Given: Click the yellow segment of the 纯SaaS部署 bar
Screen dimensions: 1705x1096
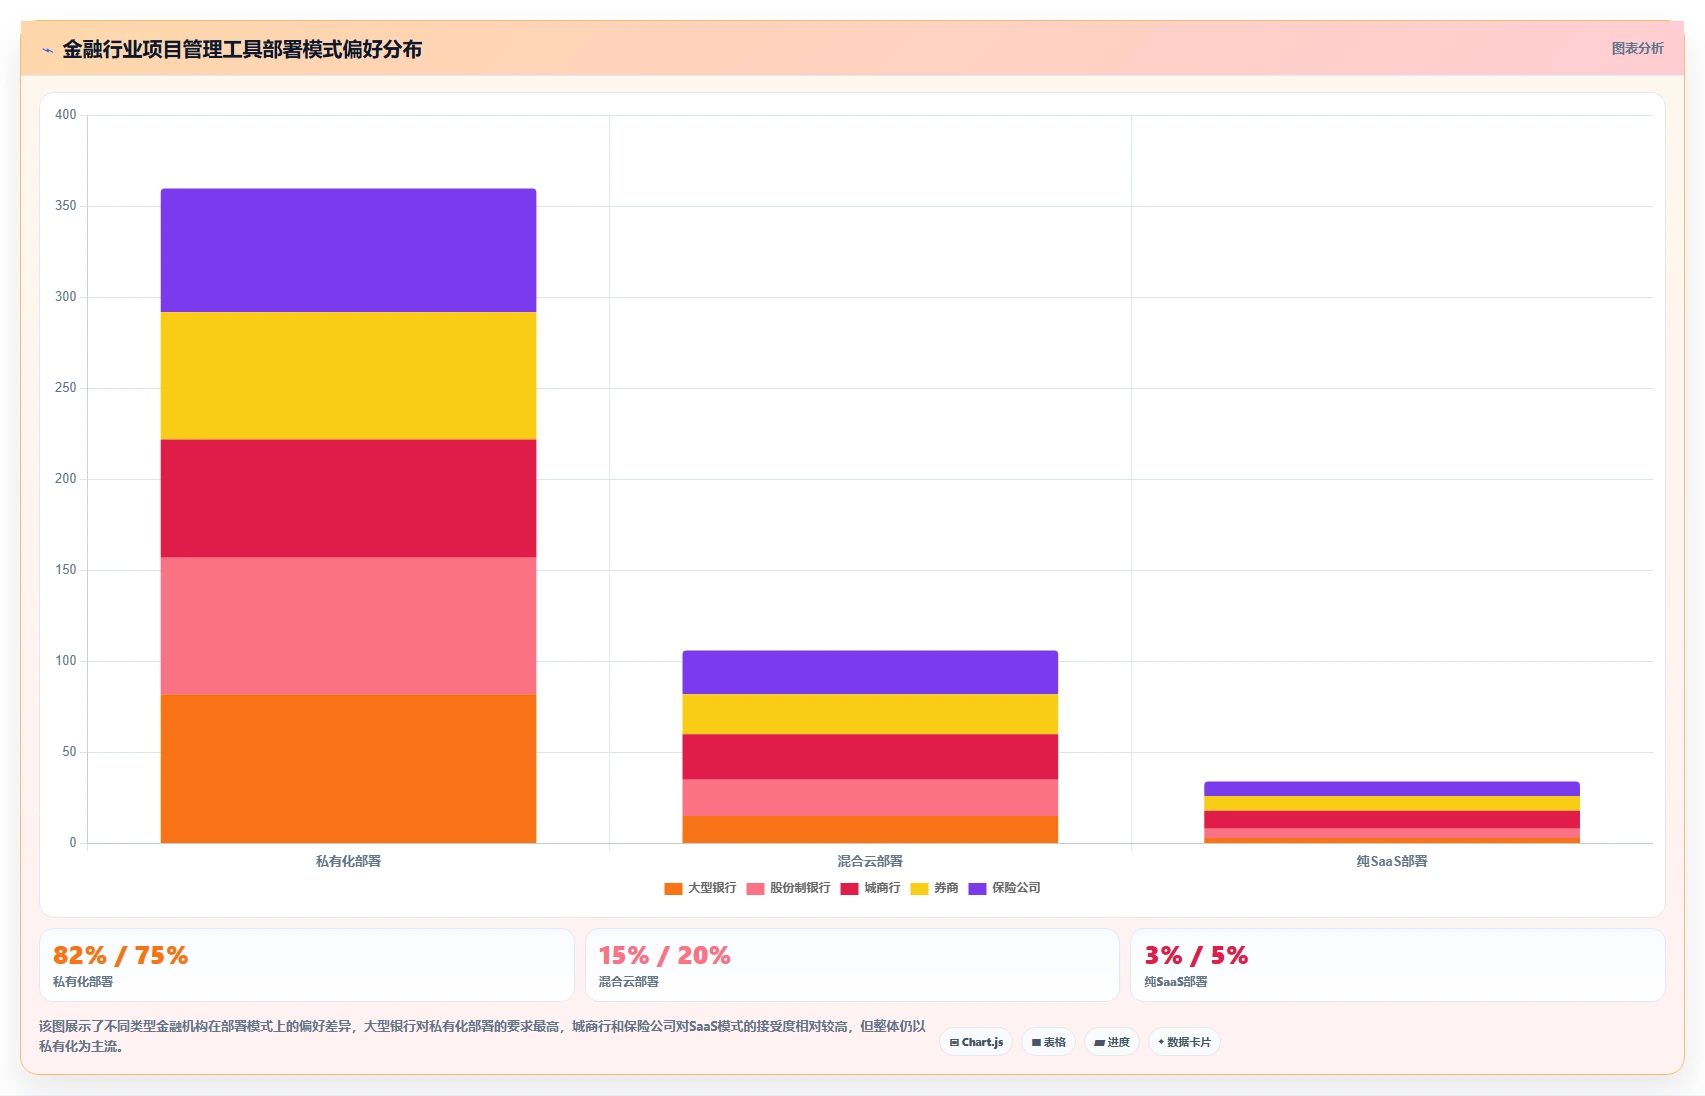Looking at the screenshot, I should [1392, 803].
